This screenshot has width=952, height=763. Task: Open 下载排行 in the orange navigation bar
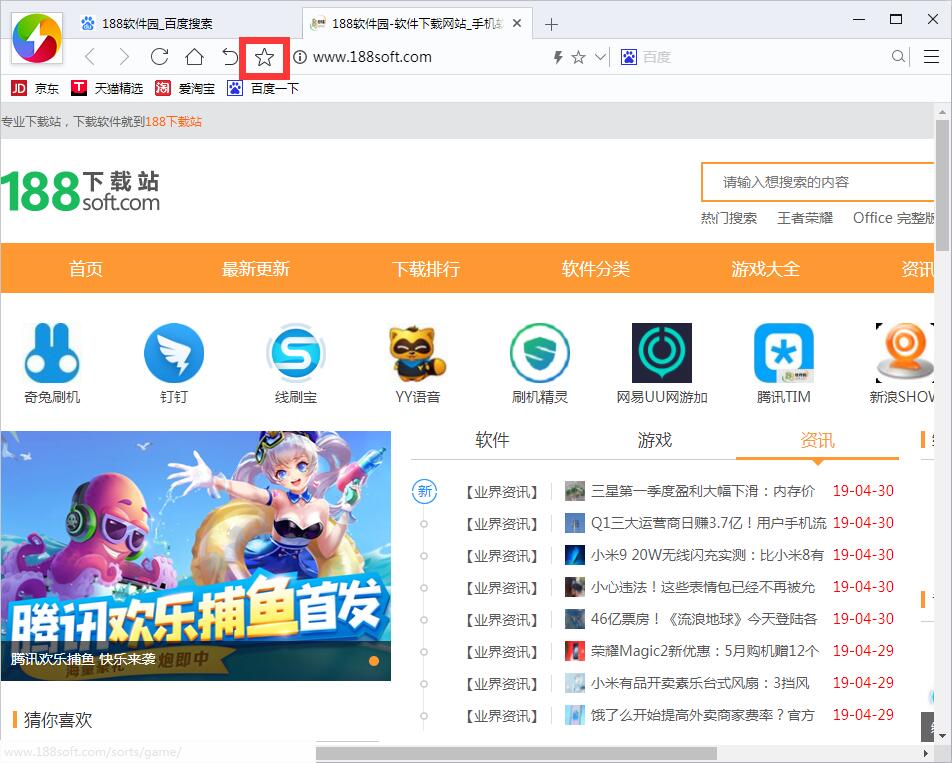coord(426,269)
